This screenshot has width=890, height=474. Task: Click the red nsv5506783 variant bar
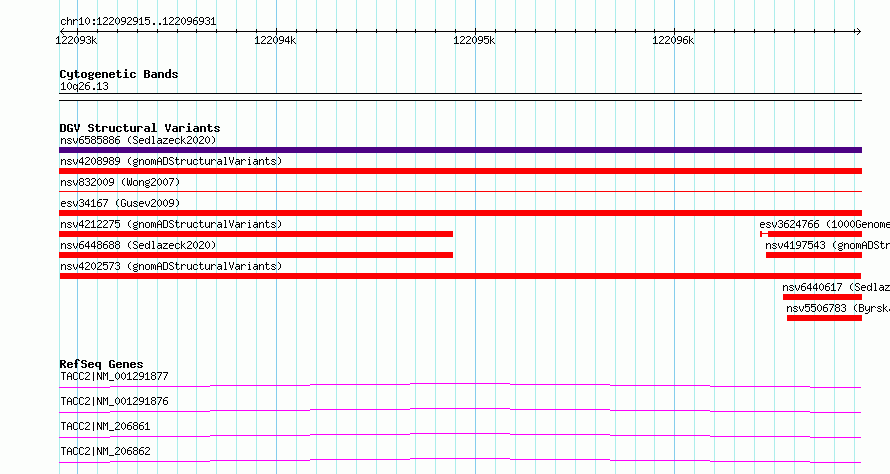824,318
